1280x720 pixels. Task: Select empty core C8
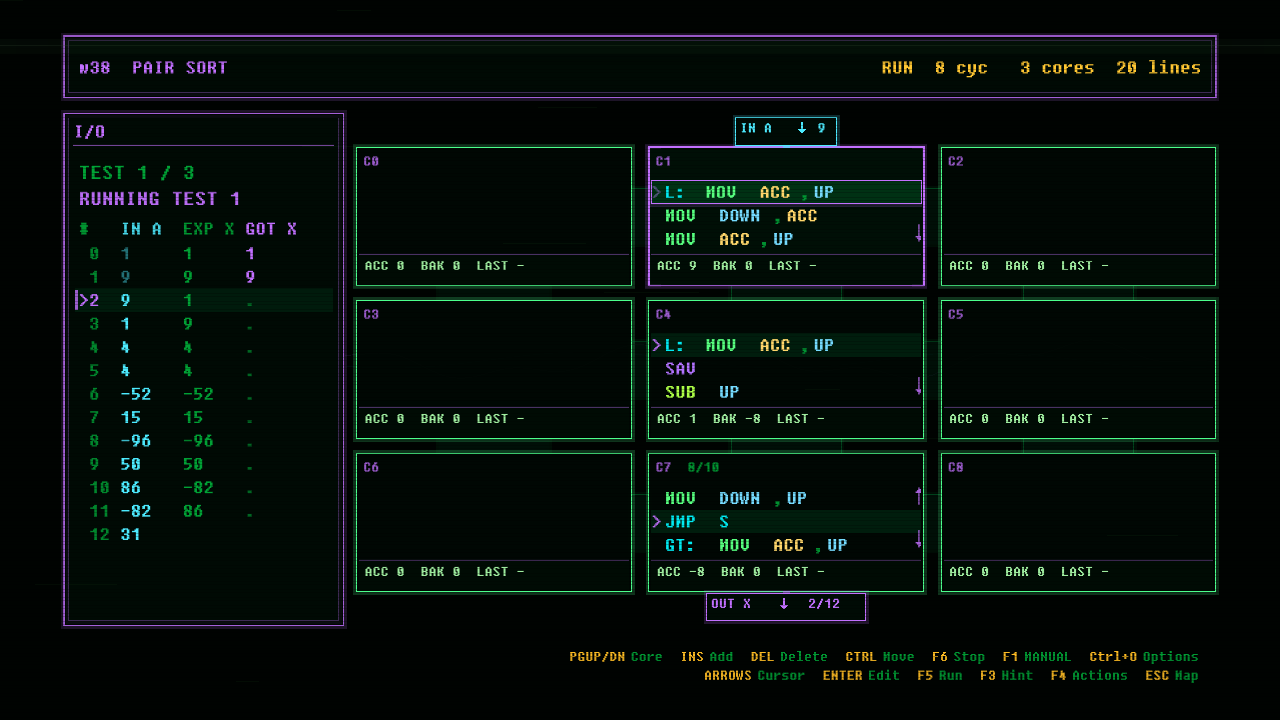pyautogui.click(x=1078, y=522)
